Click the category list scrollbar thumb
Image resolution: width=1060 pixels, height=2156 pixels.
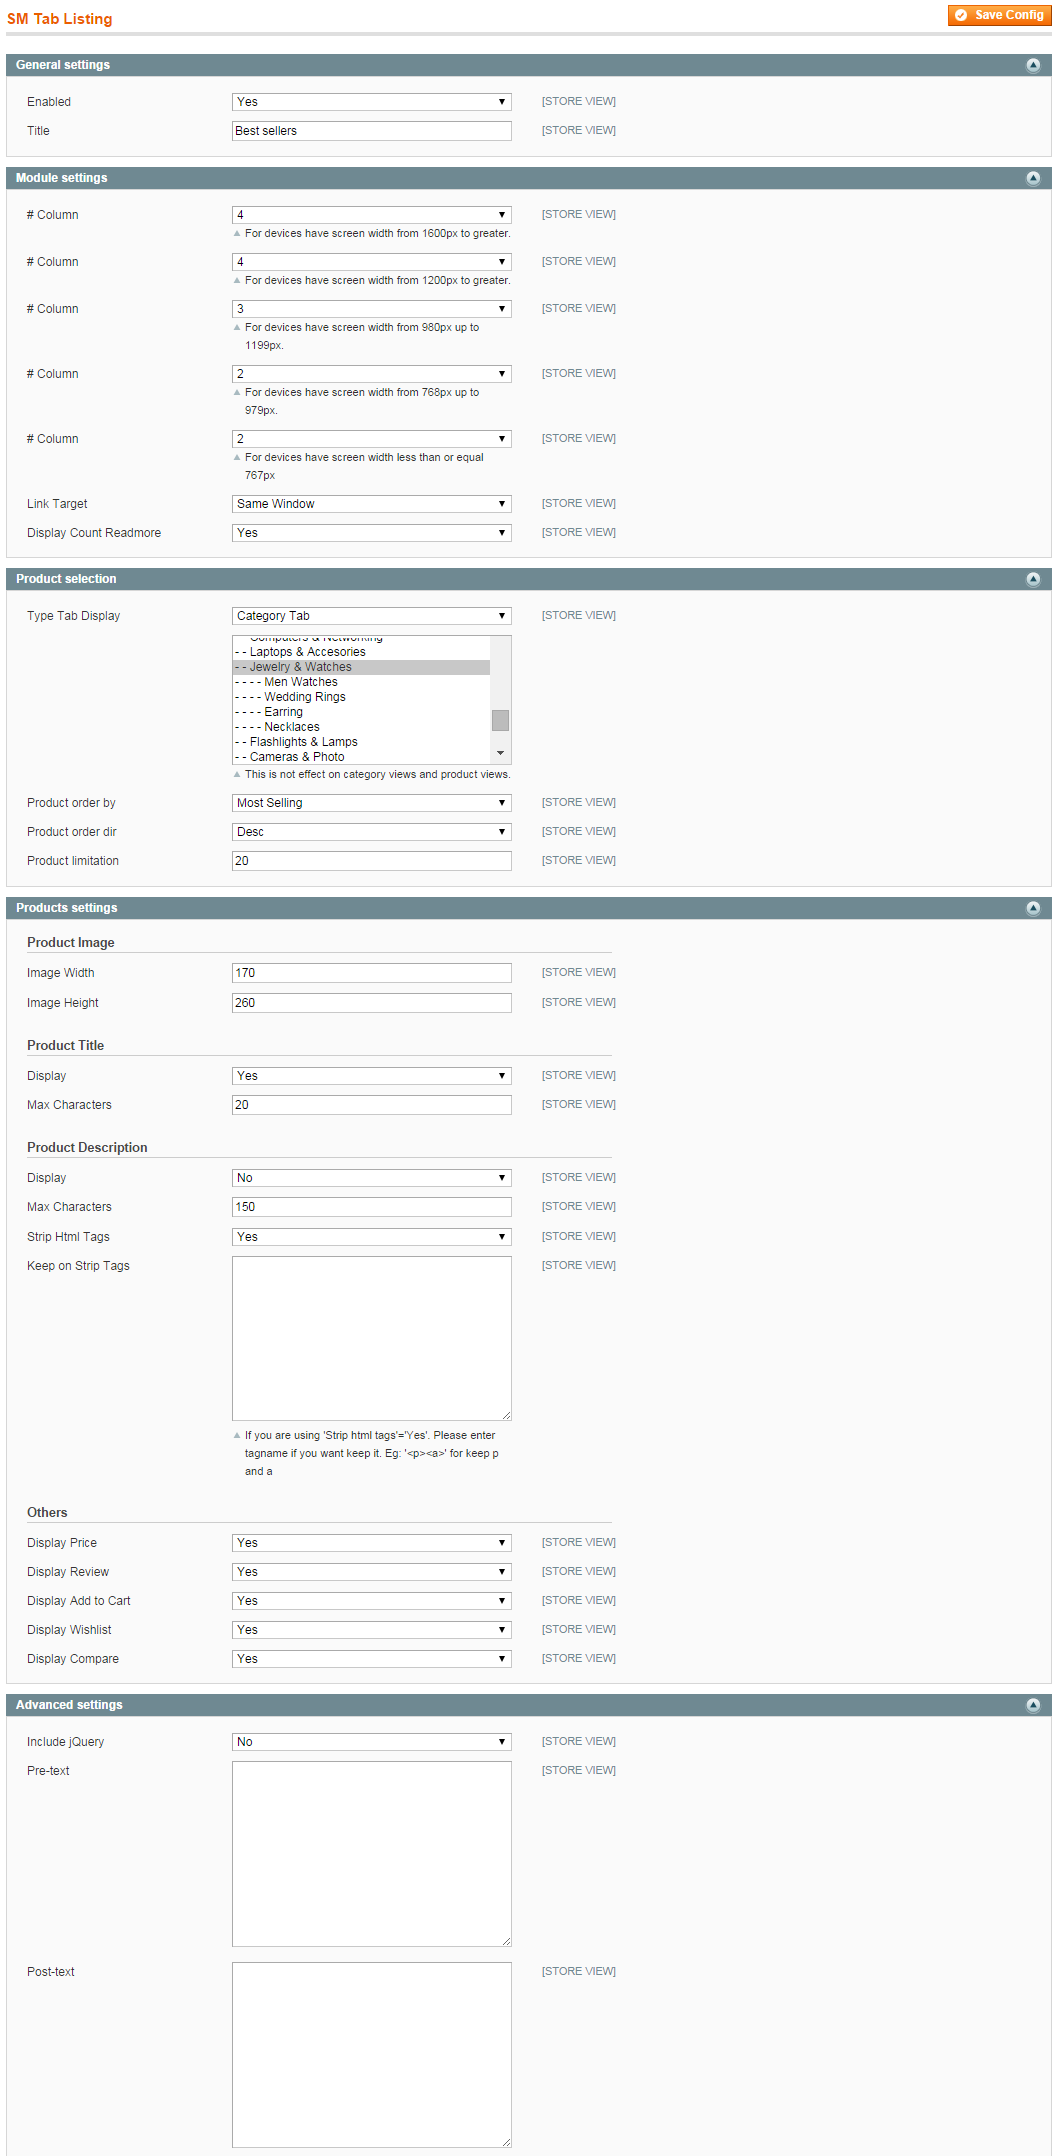pyautogui.click(x=501, y=720)
